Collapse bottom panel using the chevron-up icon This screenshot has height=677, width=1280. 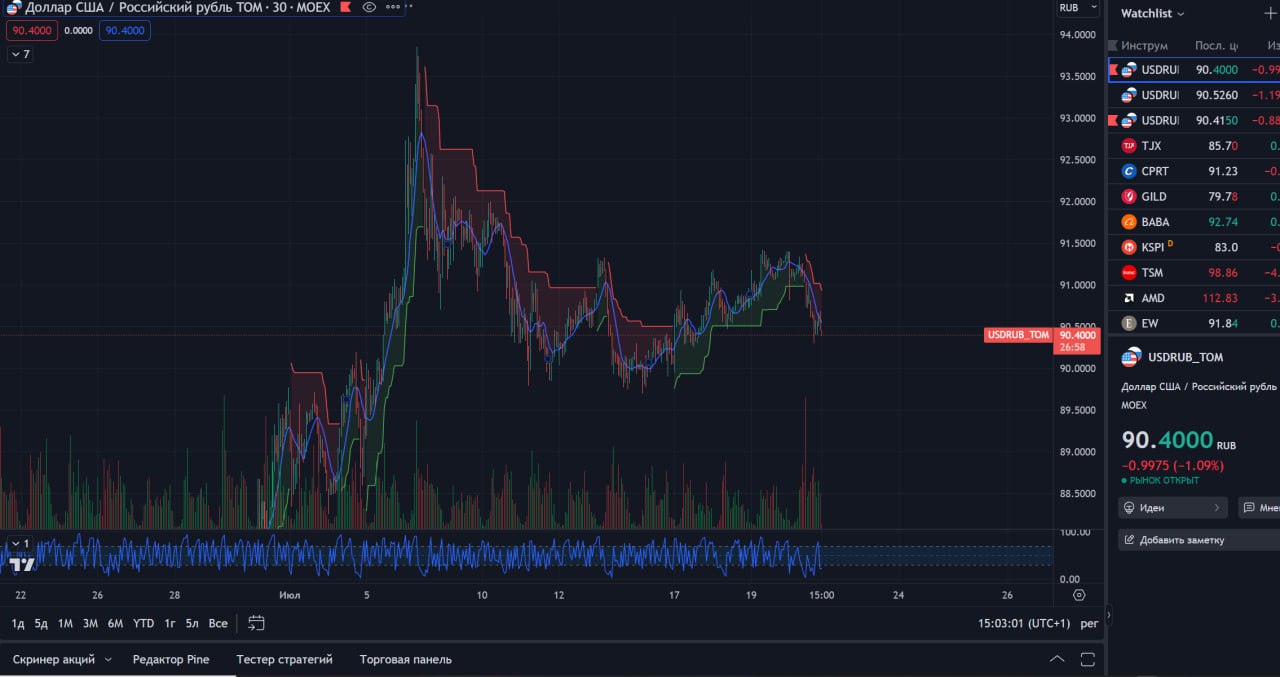[x=1057, y=659]
